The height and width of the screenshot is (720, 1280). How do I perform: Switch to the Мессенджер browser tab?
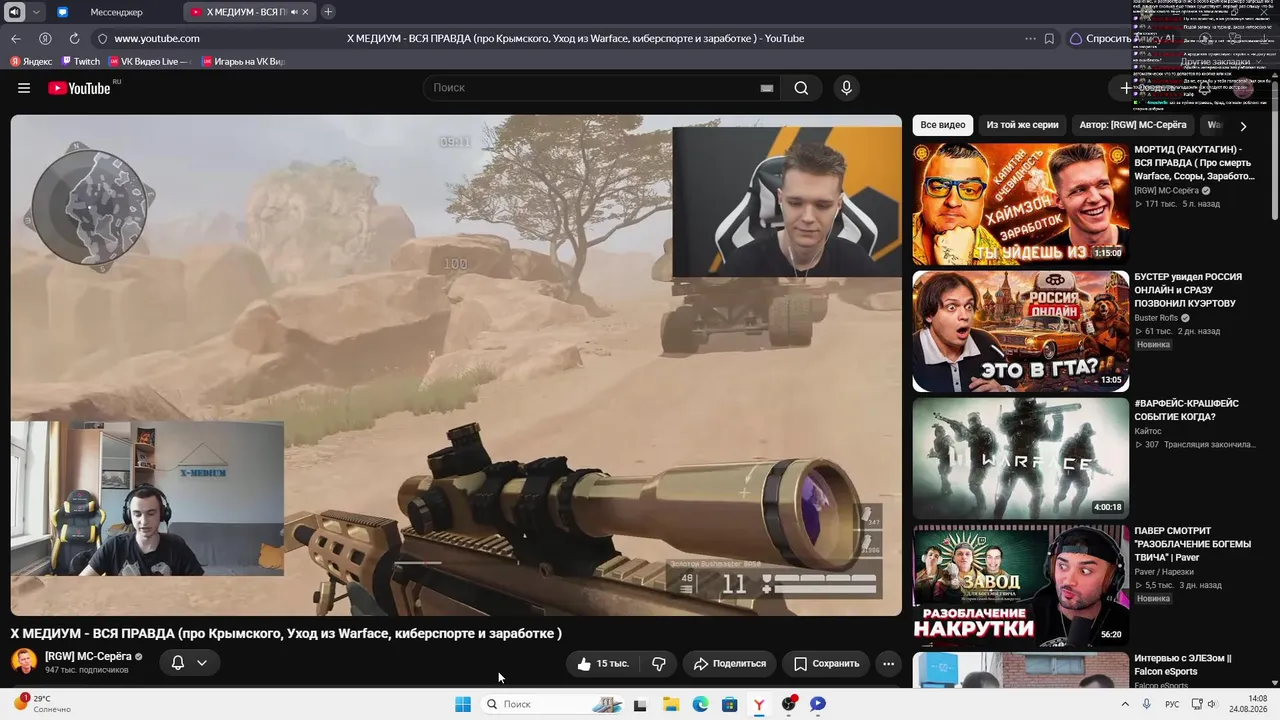[x=116, y=12]
